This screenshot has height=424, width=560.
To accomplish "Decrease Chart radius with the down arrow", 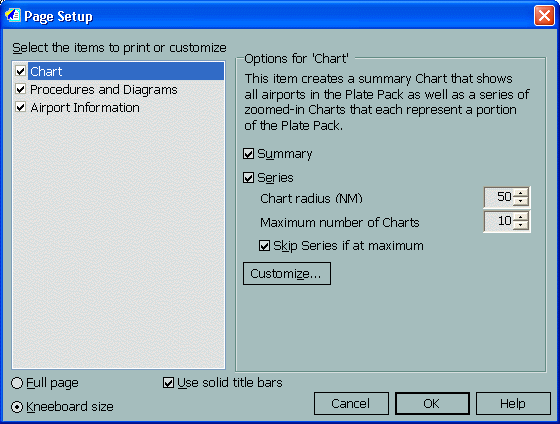I will (521, 201).
